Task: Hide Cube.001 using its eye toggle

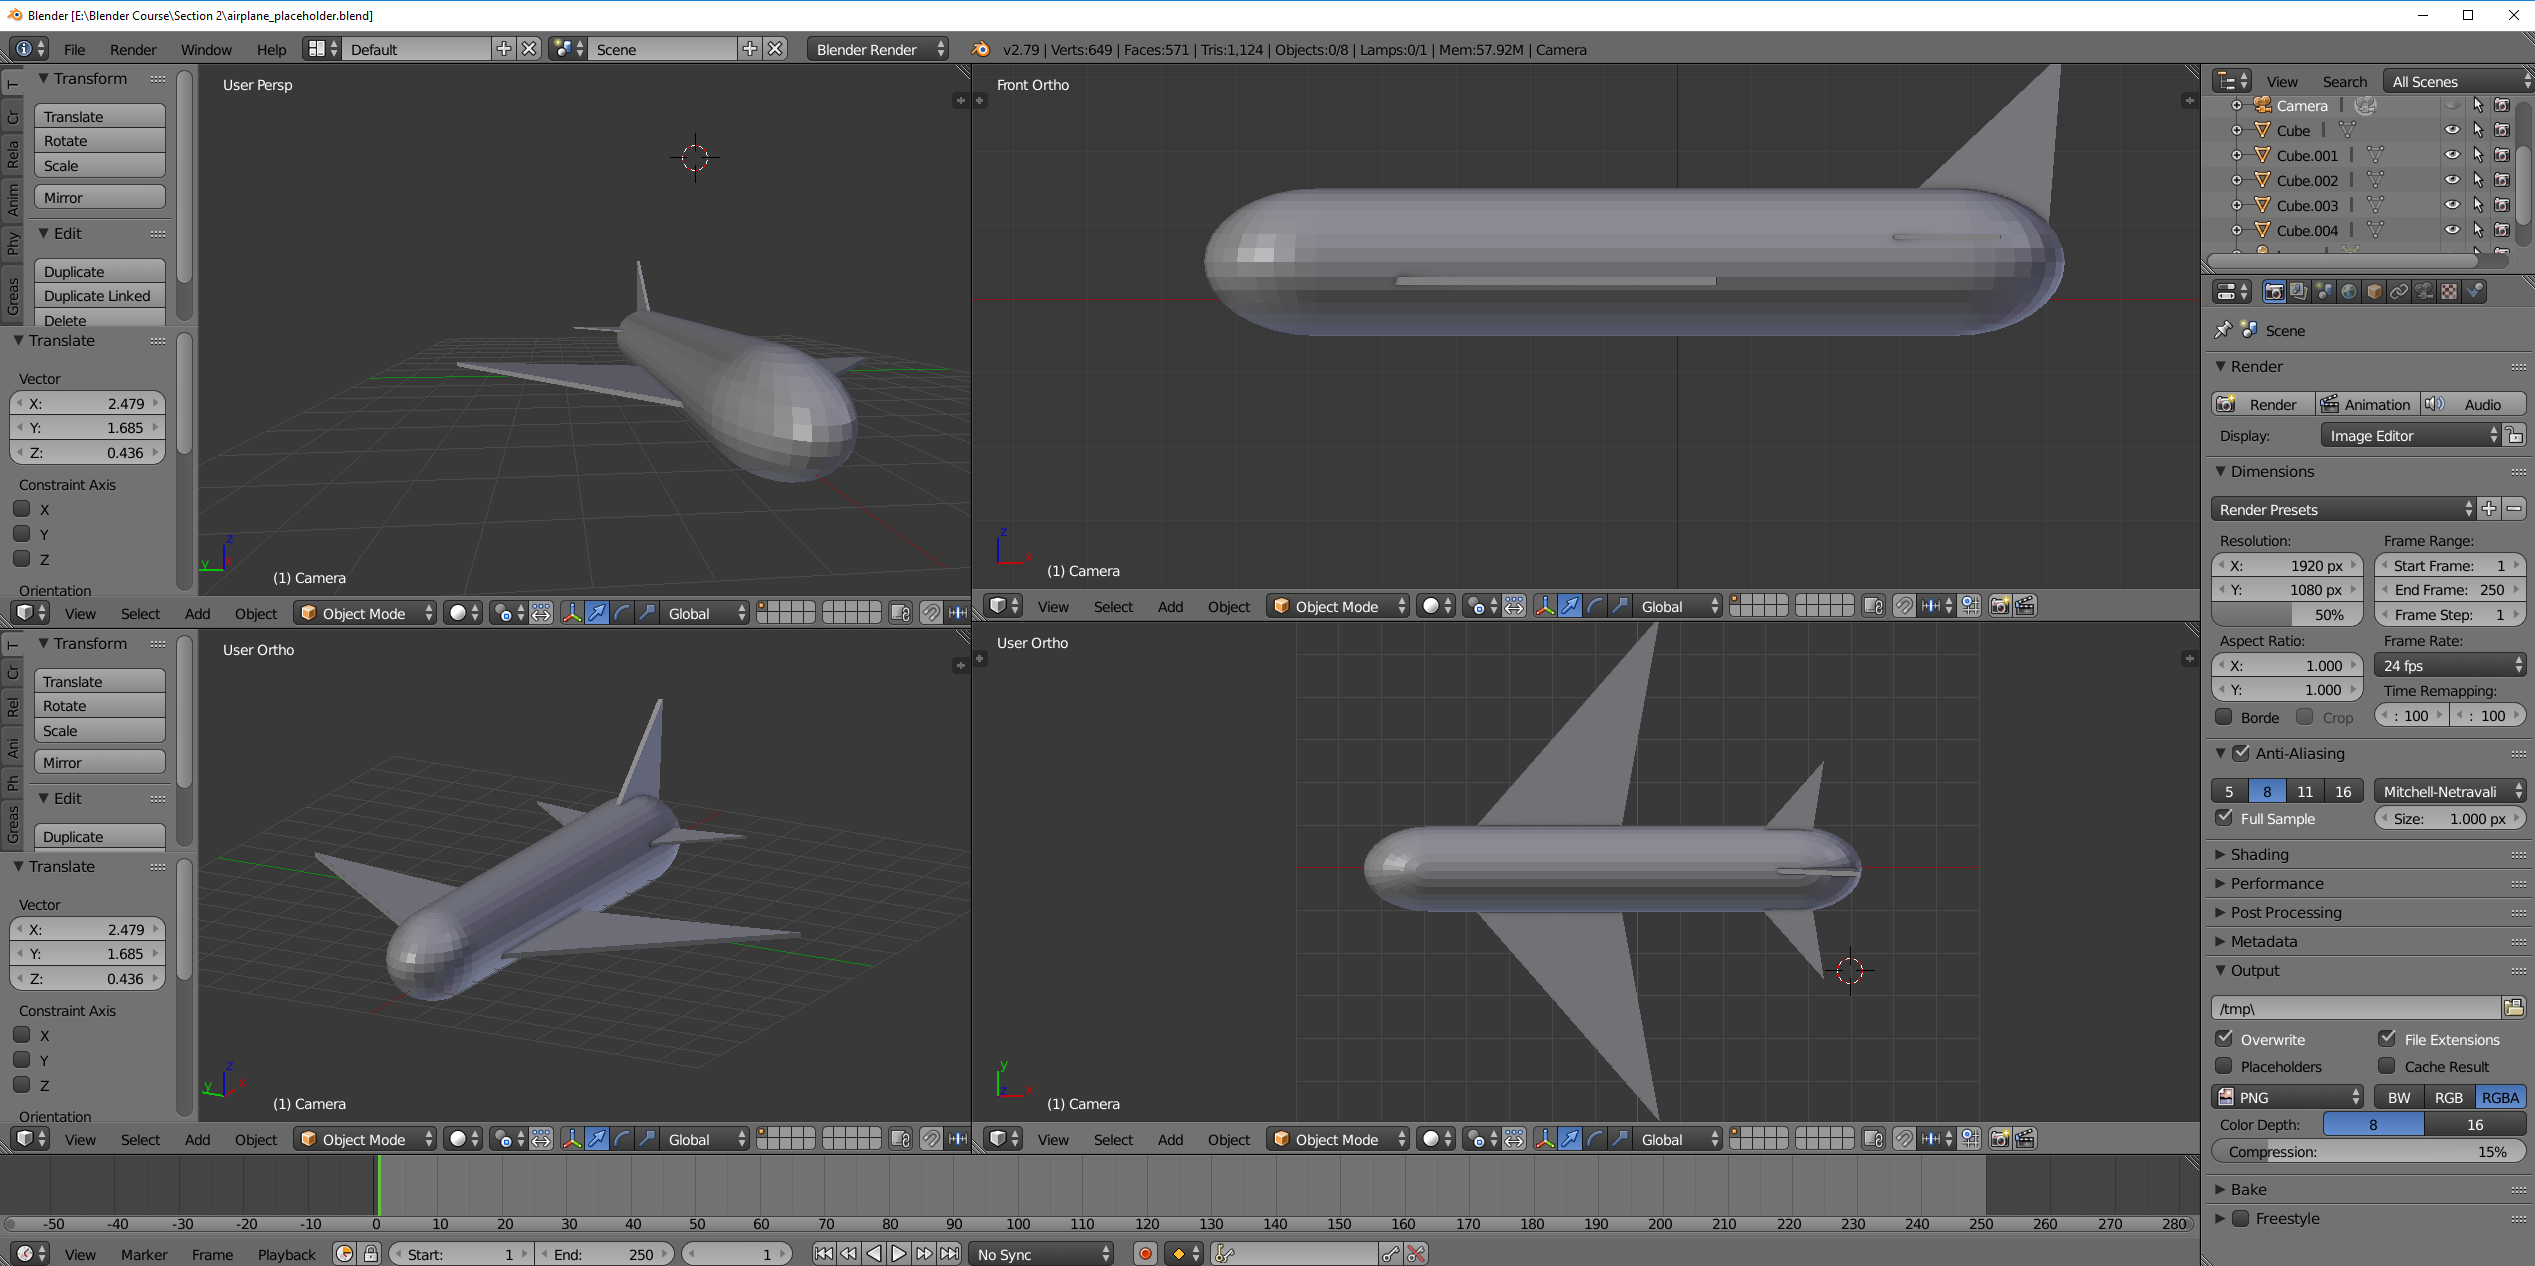Action: point(2453,154)
